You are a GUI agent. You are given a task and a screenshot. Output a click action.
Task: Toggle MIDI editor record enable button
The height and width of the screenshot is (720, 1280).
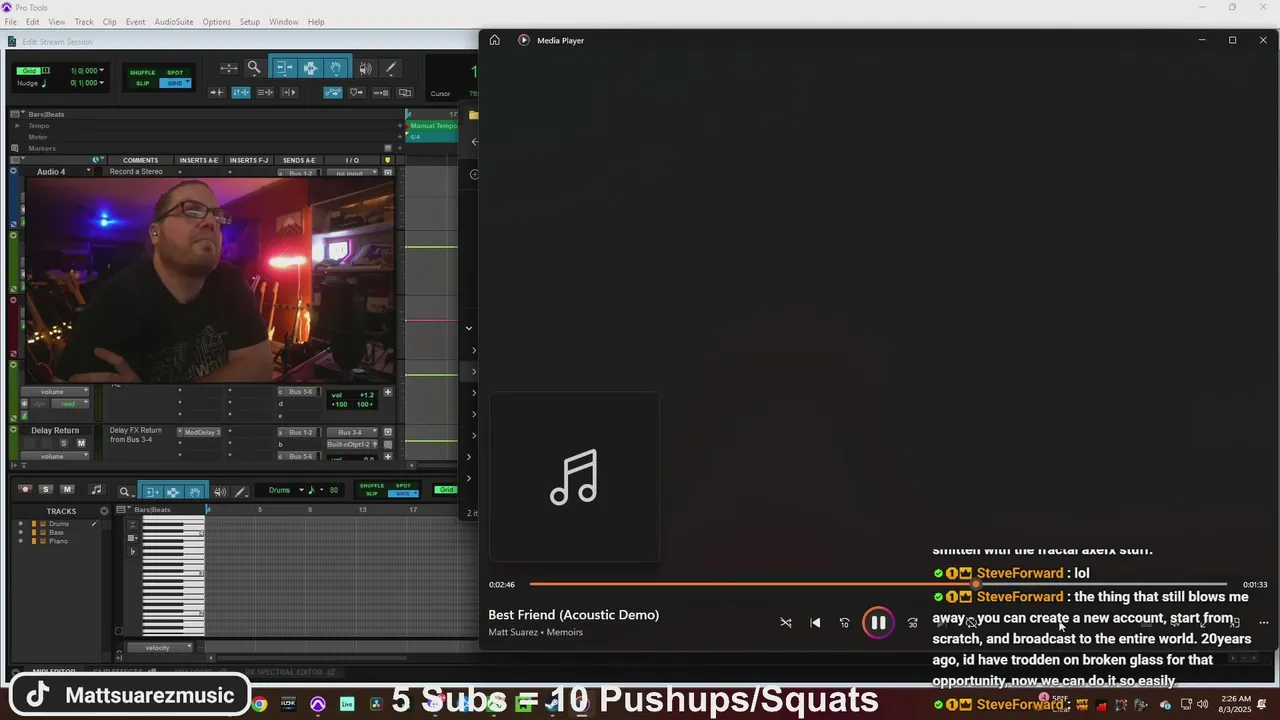(25, 489)
